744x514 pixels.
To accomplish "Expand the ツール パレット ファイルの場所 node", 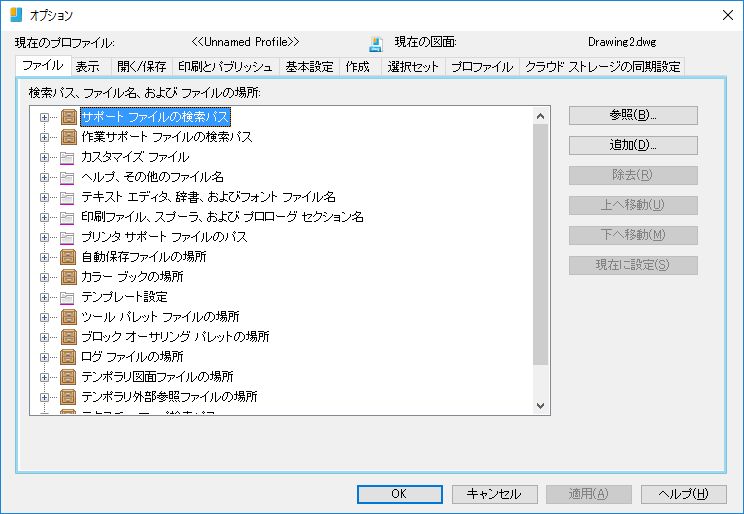I will tap(44, 317).
